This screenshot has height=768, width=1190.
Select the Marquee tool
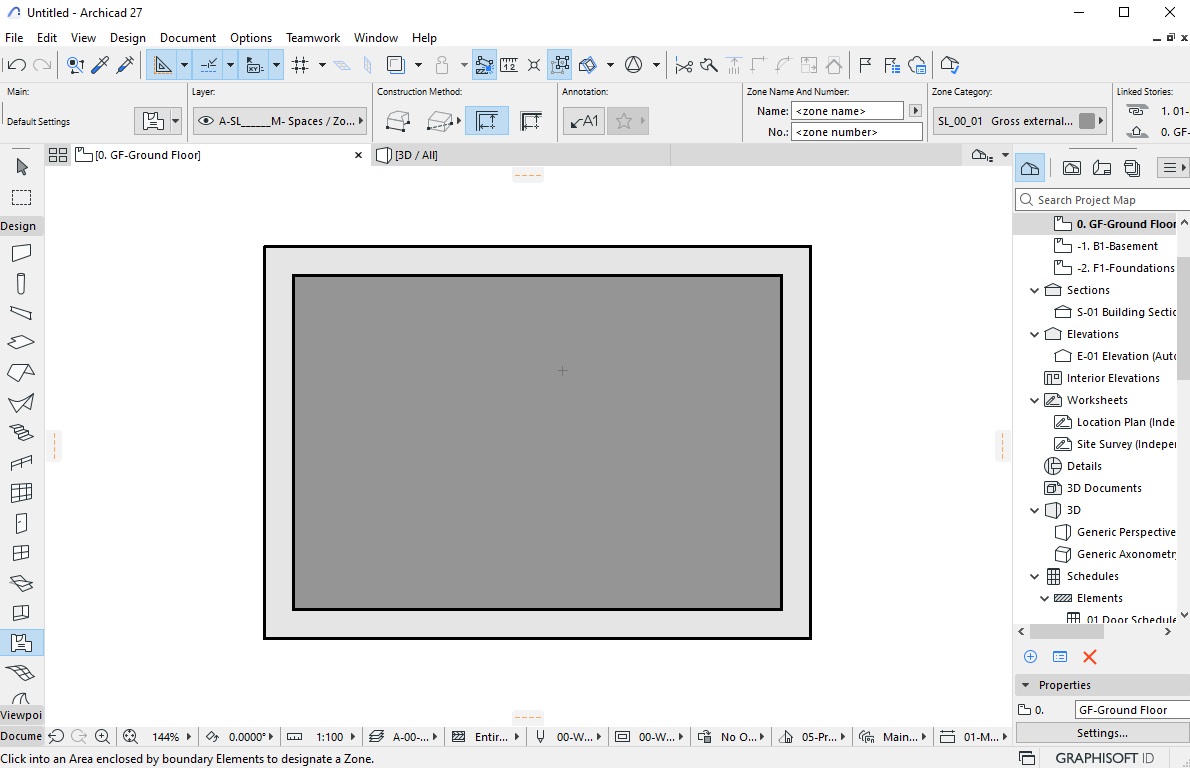21,197
